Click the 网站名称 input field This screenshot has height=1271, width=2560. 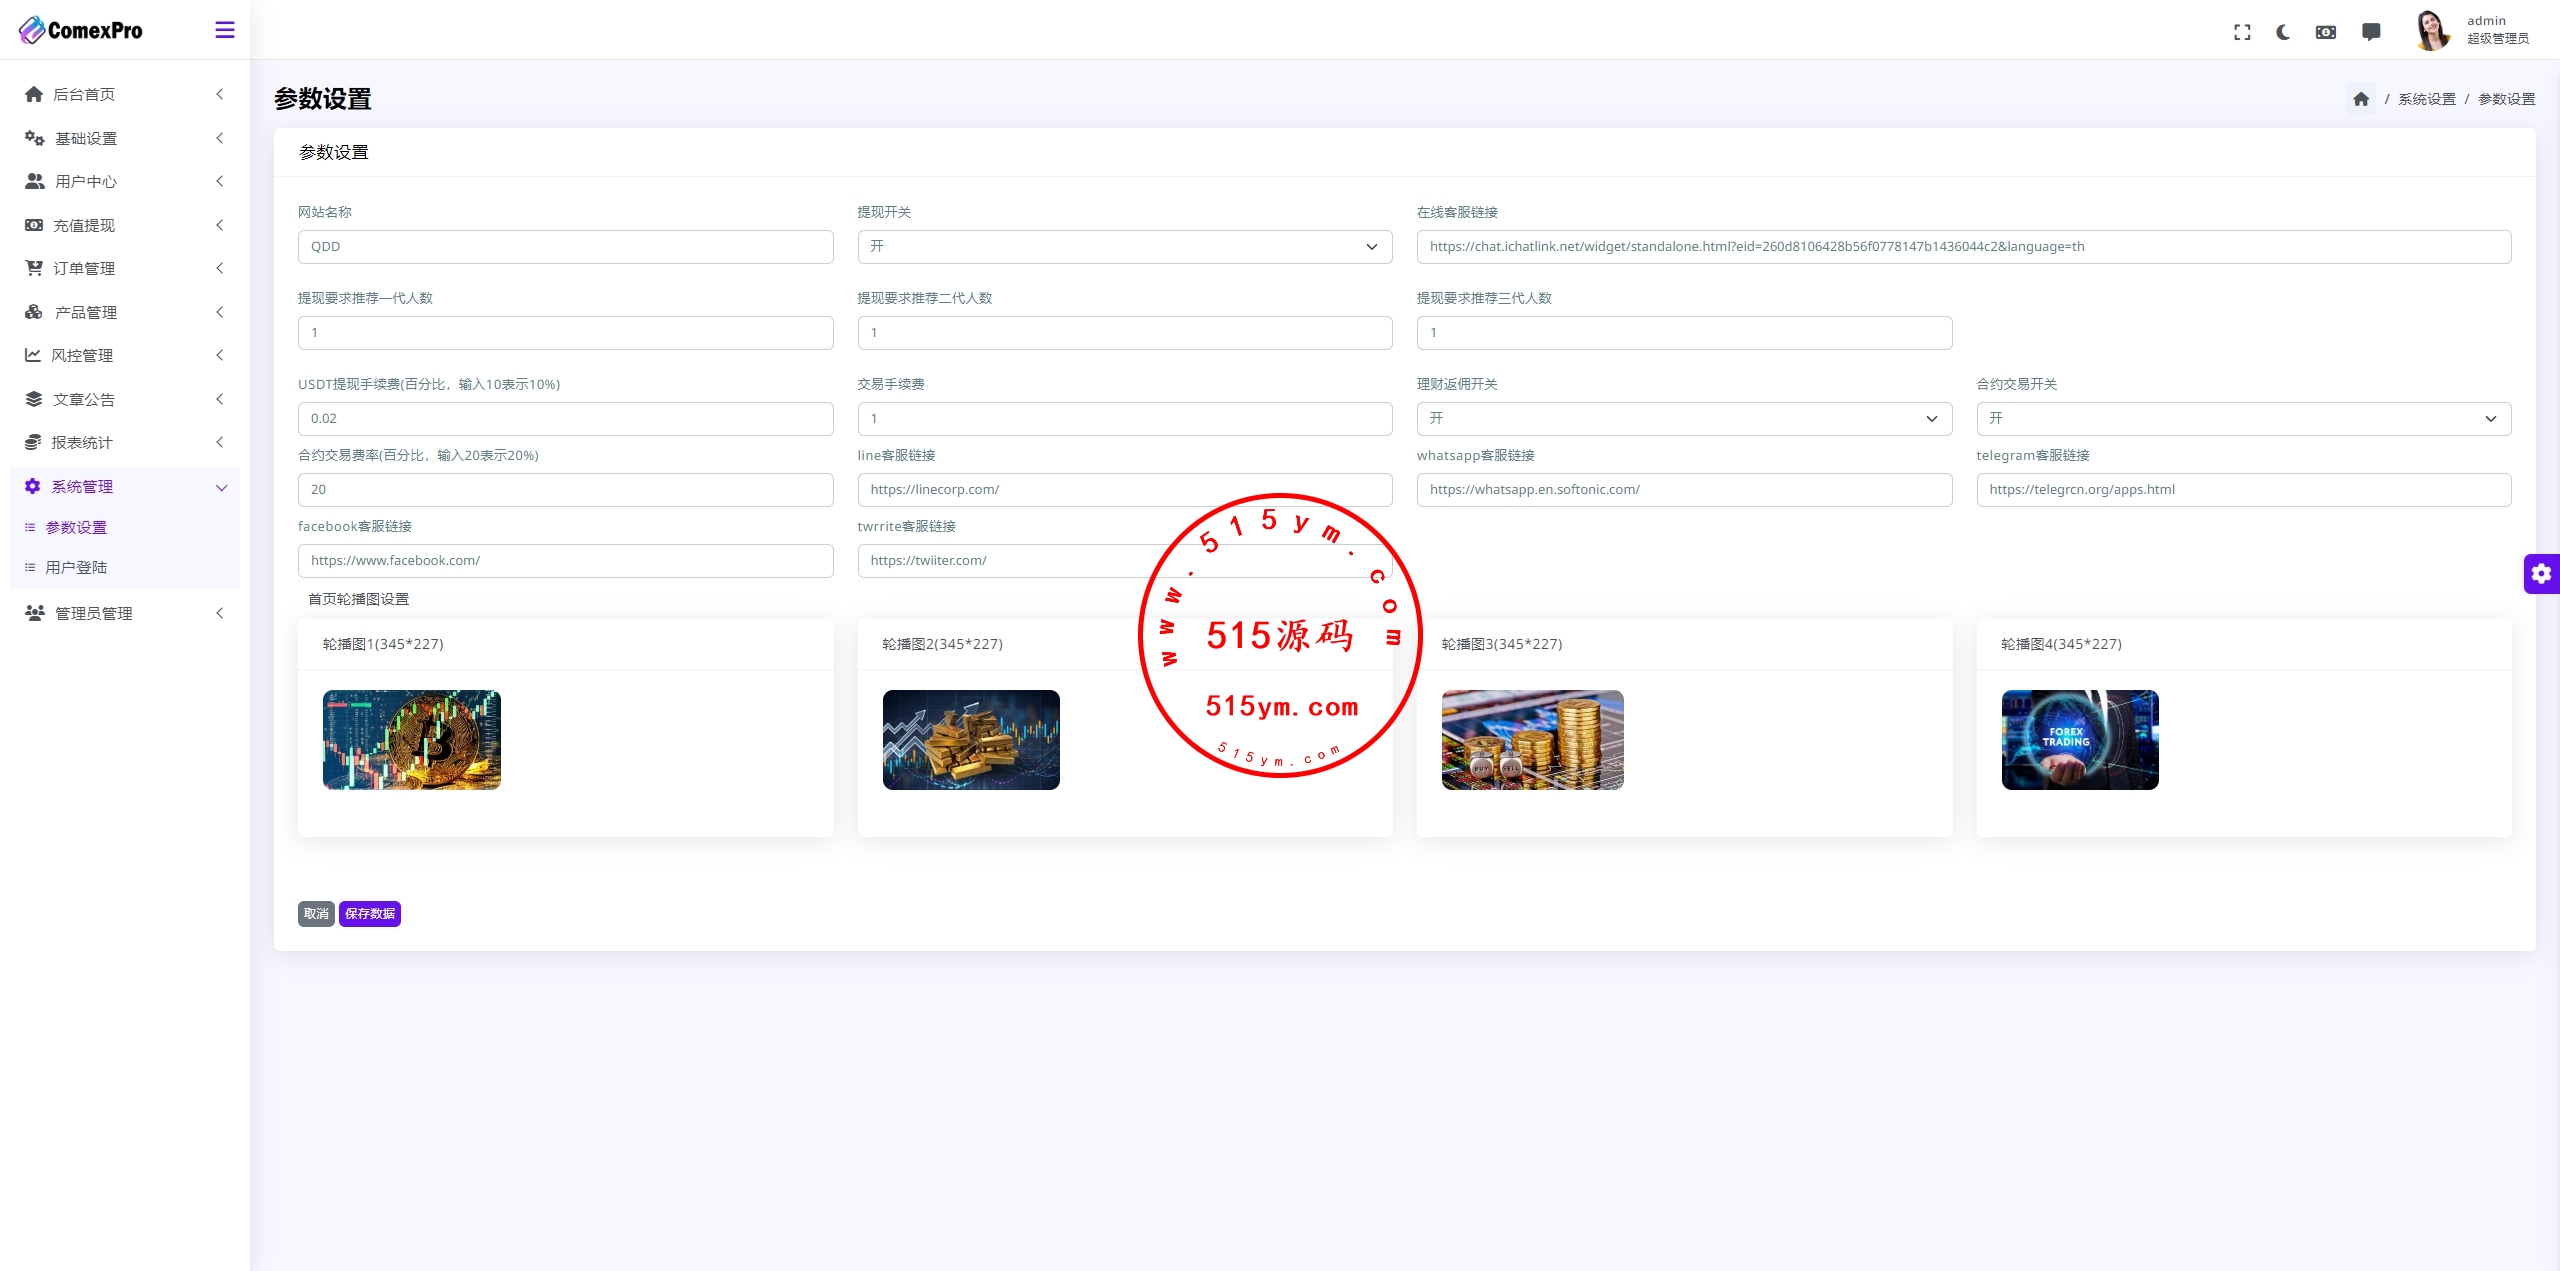[x=565, y=247]
